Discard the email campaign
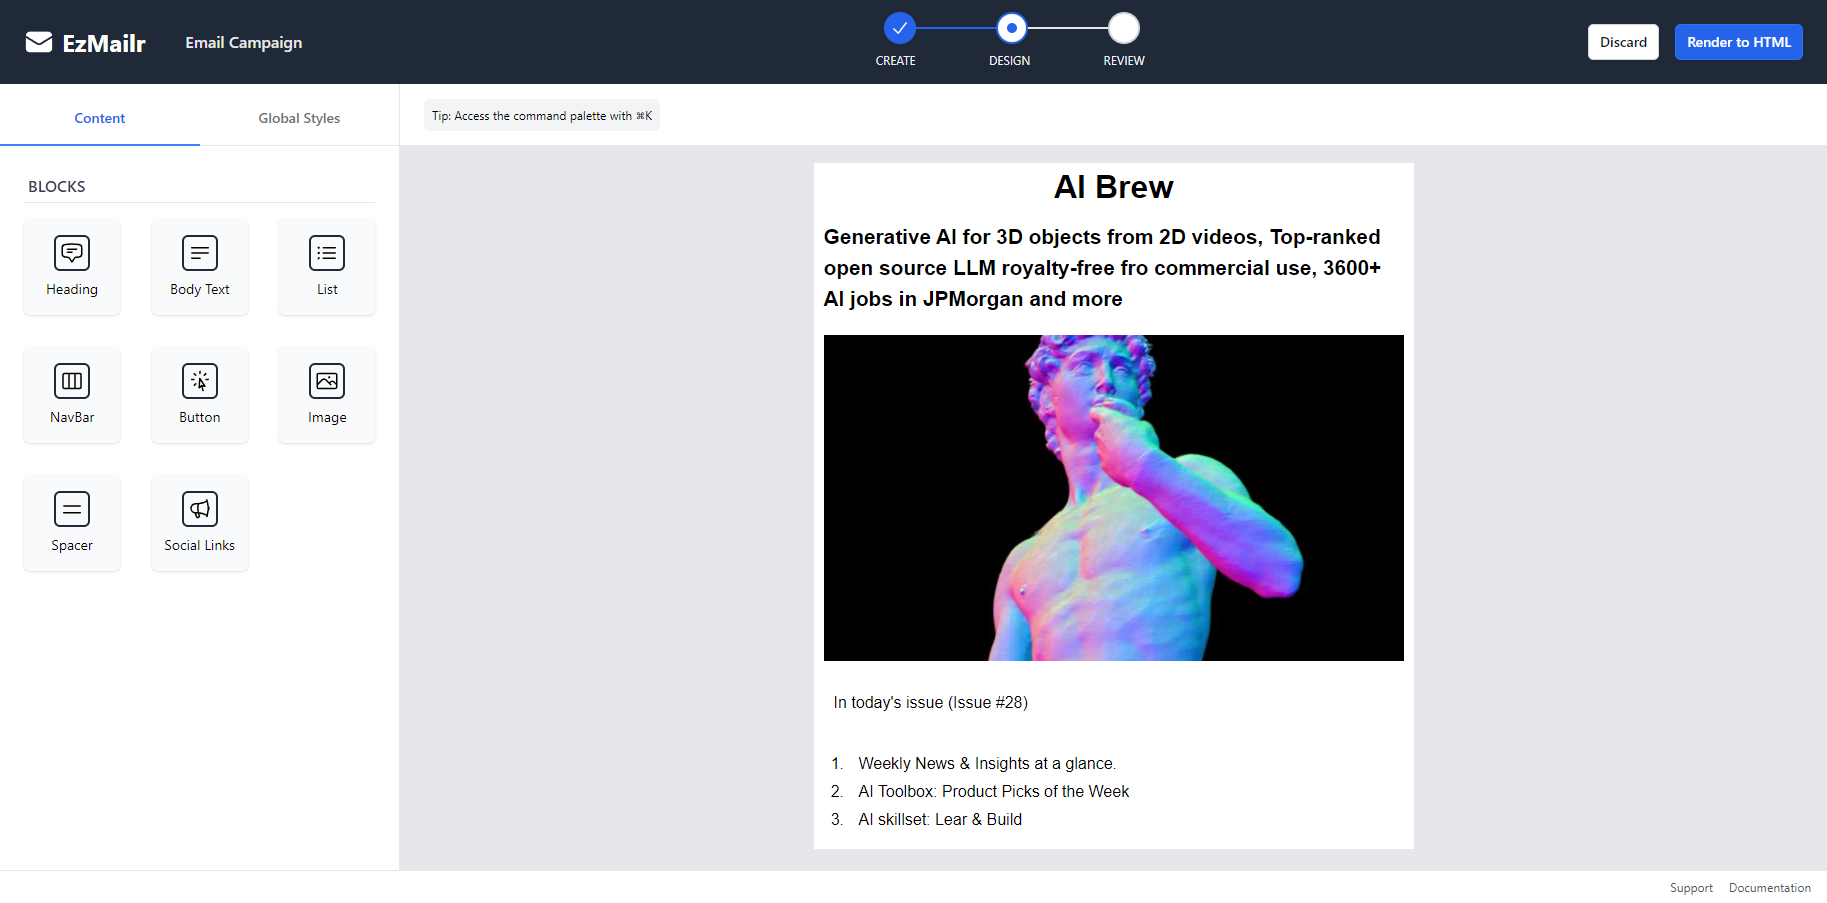 click(x=1623, y=42)
